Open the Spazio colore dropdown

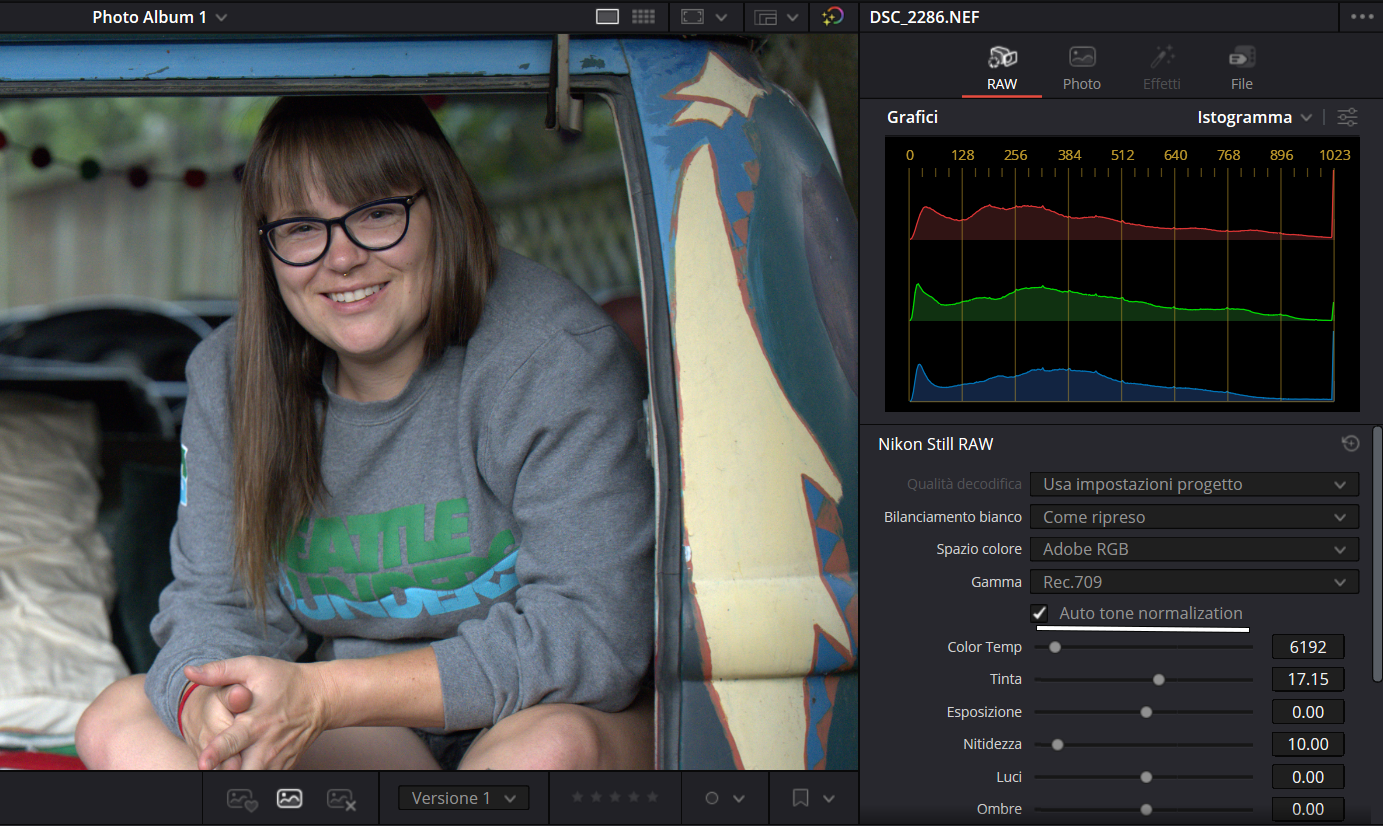(x=1194, y=549)
